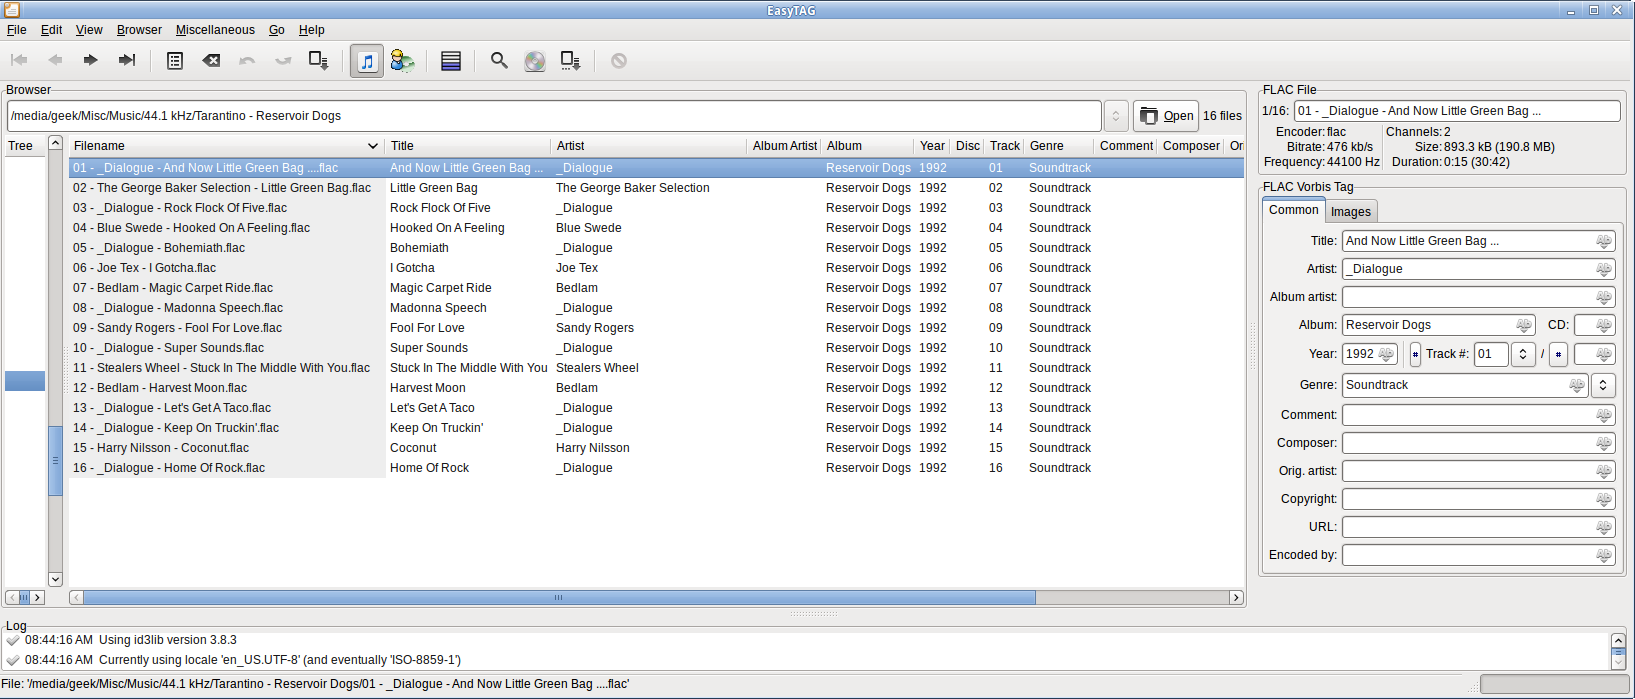Viewport: 1635px width, 699px height.
Task: Switch to the Images tab
Action: click(x=1351, y=212)
